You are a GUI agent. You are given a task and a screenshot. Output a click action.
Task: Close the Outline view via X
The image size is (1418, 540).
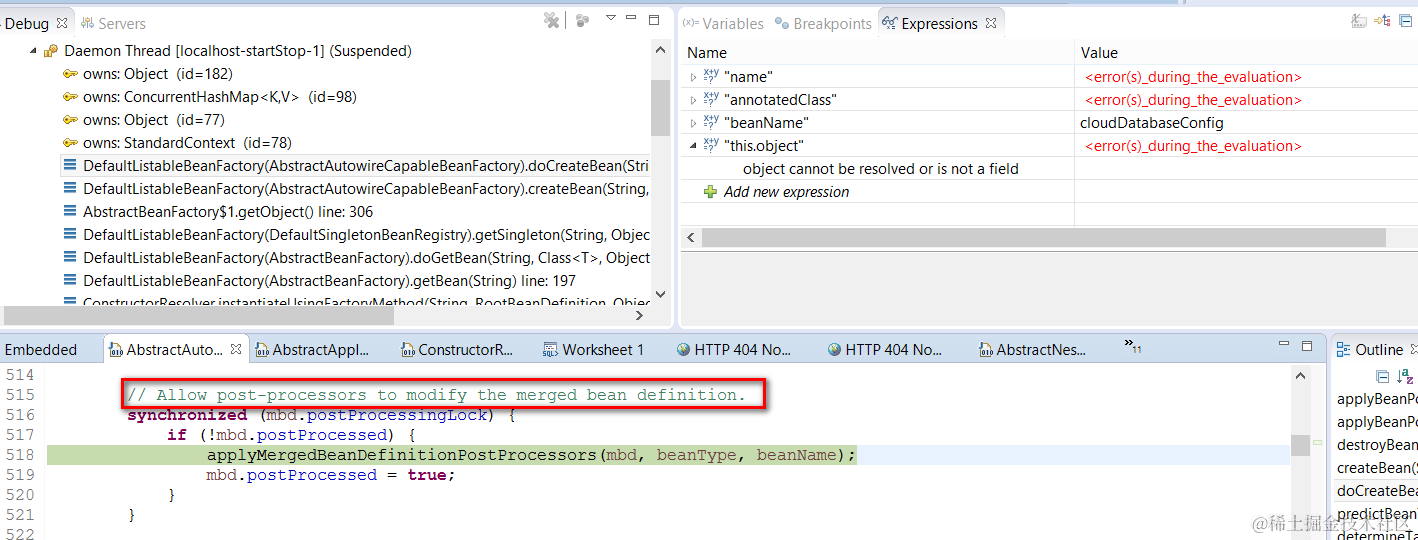click(x=1413, y=349)
